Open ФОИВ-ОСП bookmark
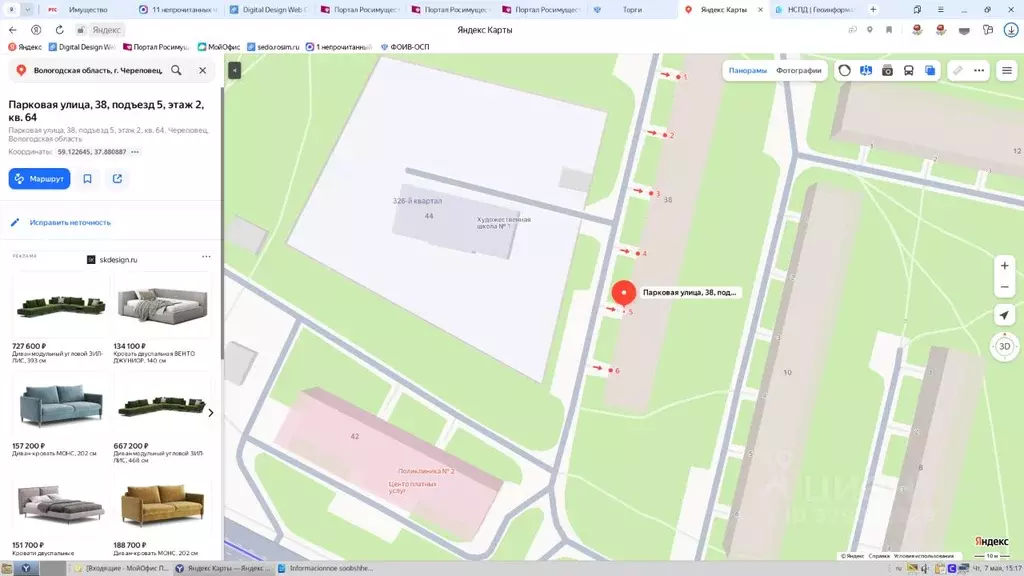1024x576 pixels. point(405,47)
